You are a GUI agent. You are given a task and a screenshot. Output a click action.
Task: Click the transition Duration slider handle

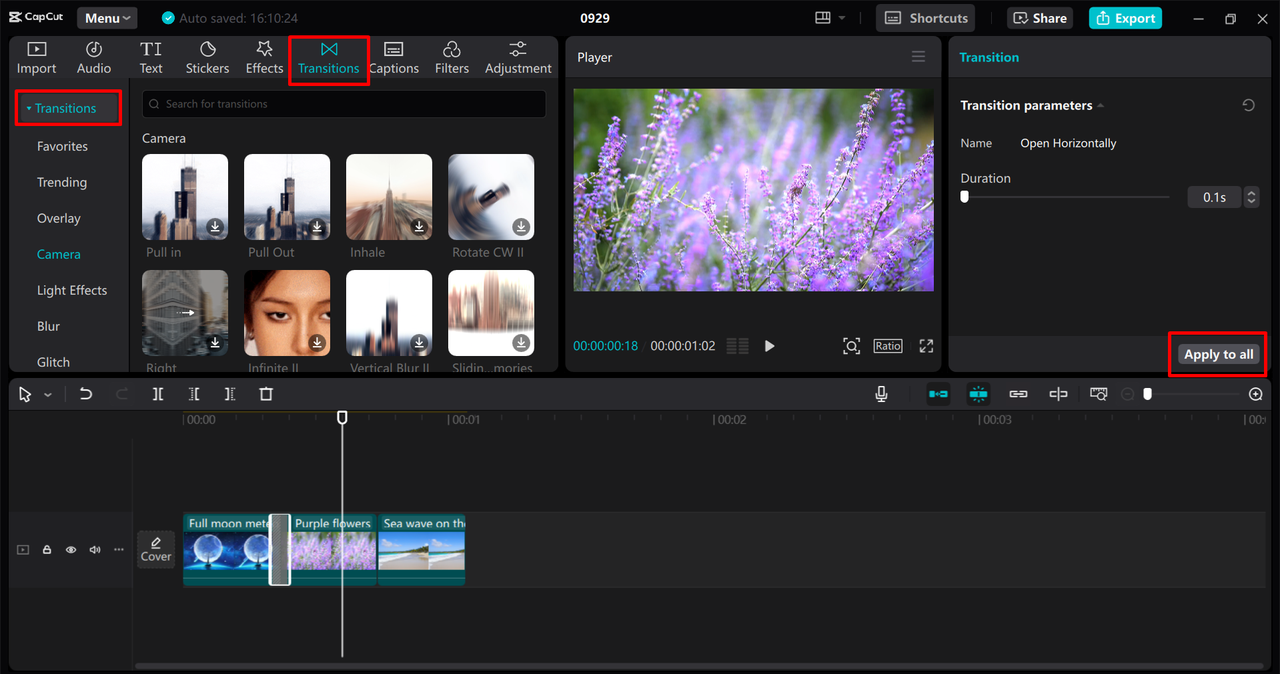[x=964, y=197]
